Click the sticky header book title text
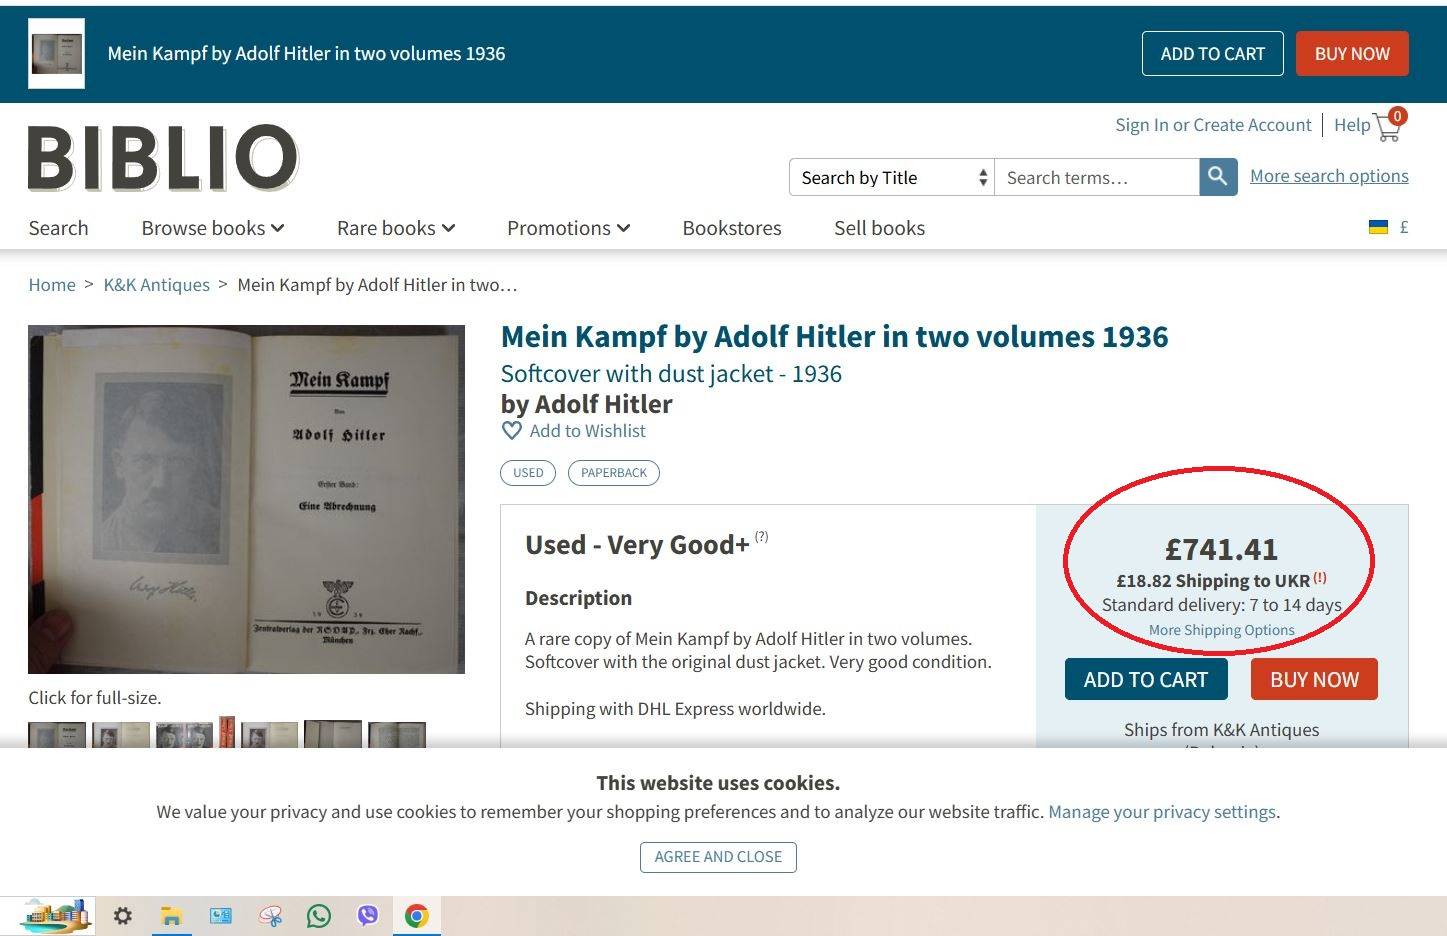The height and width of the screenshot is (936, 1447). 306,54
